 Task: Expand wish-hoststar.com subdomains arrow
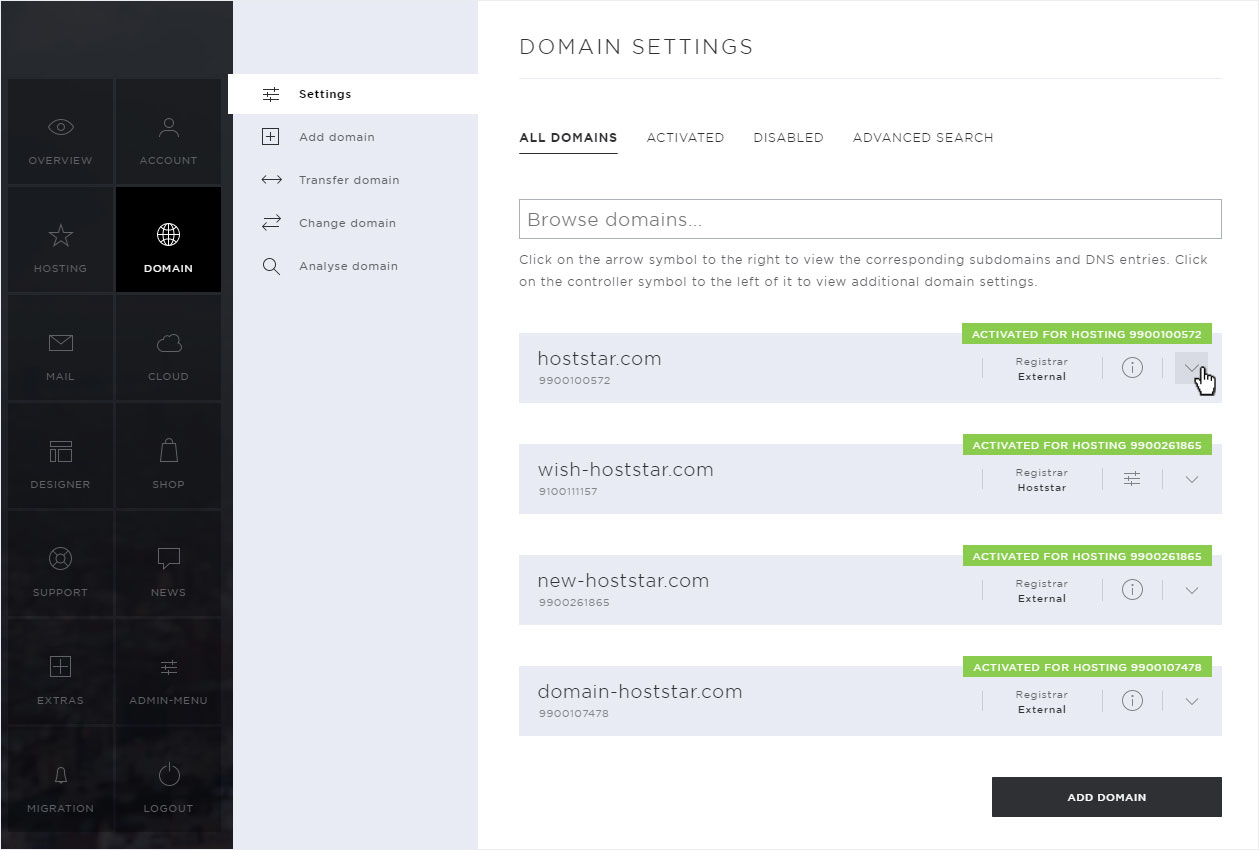click(x=1191, y=479)
